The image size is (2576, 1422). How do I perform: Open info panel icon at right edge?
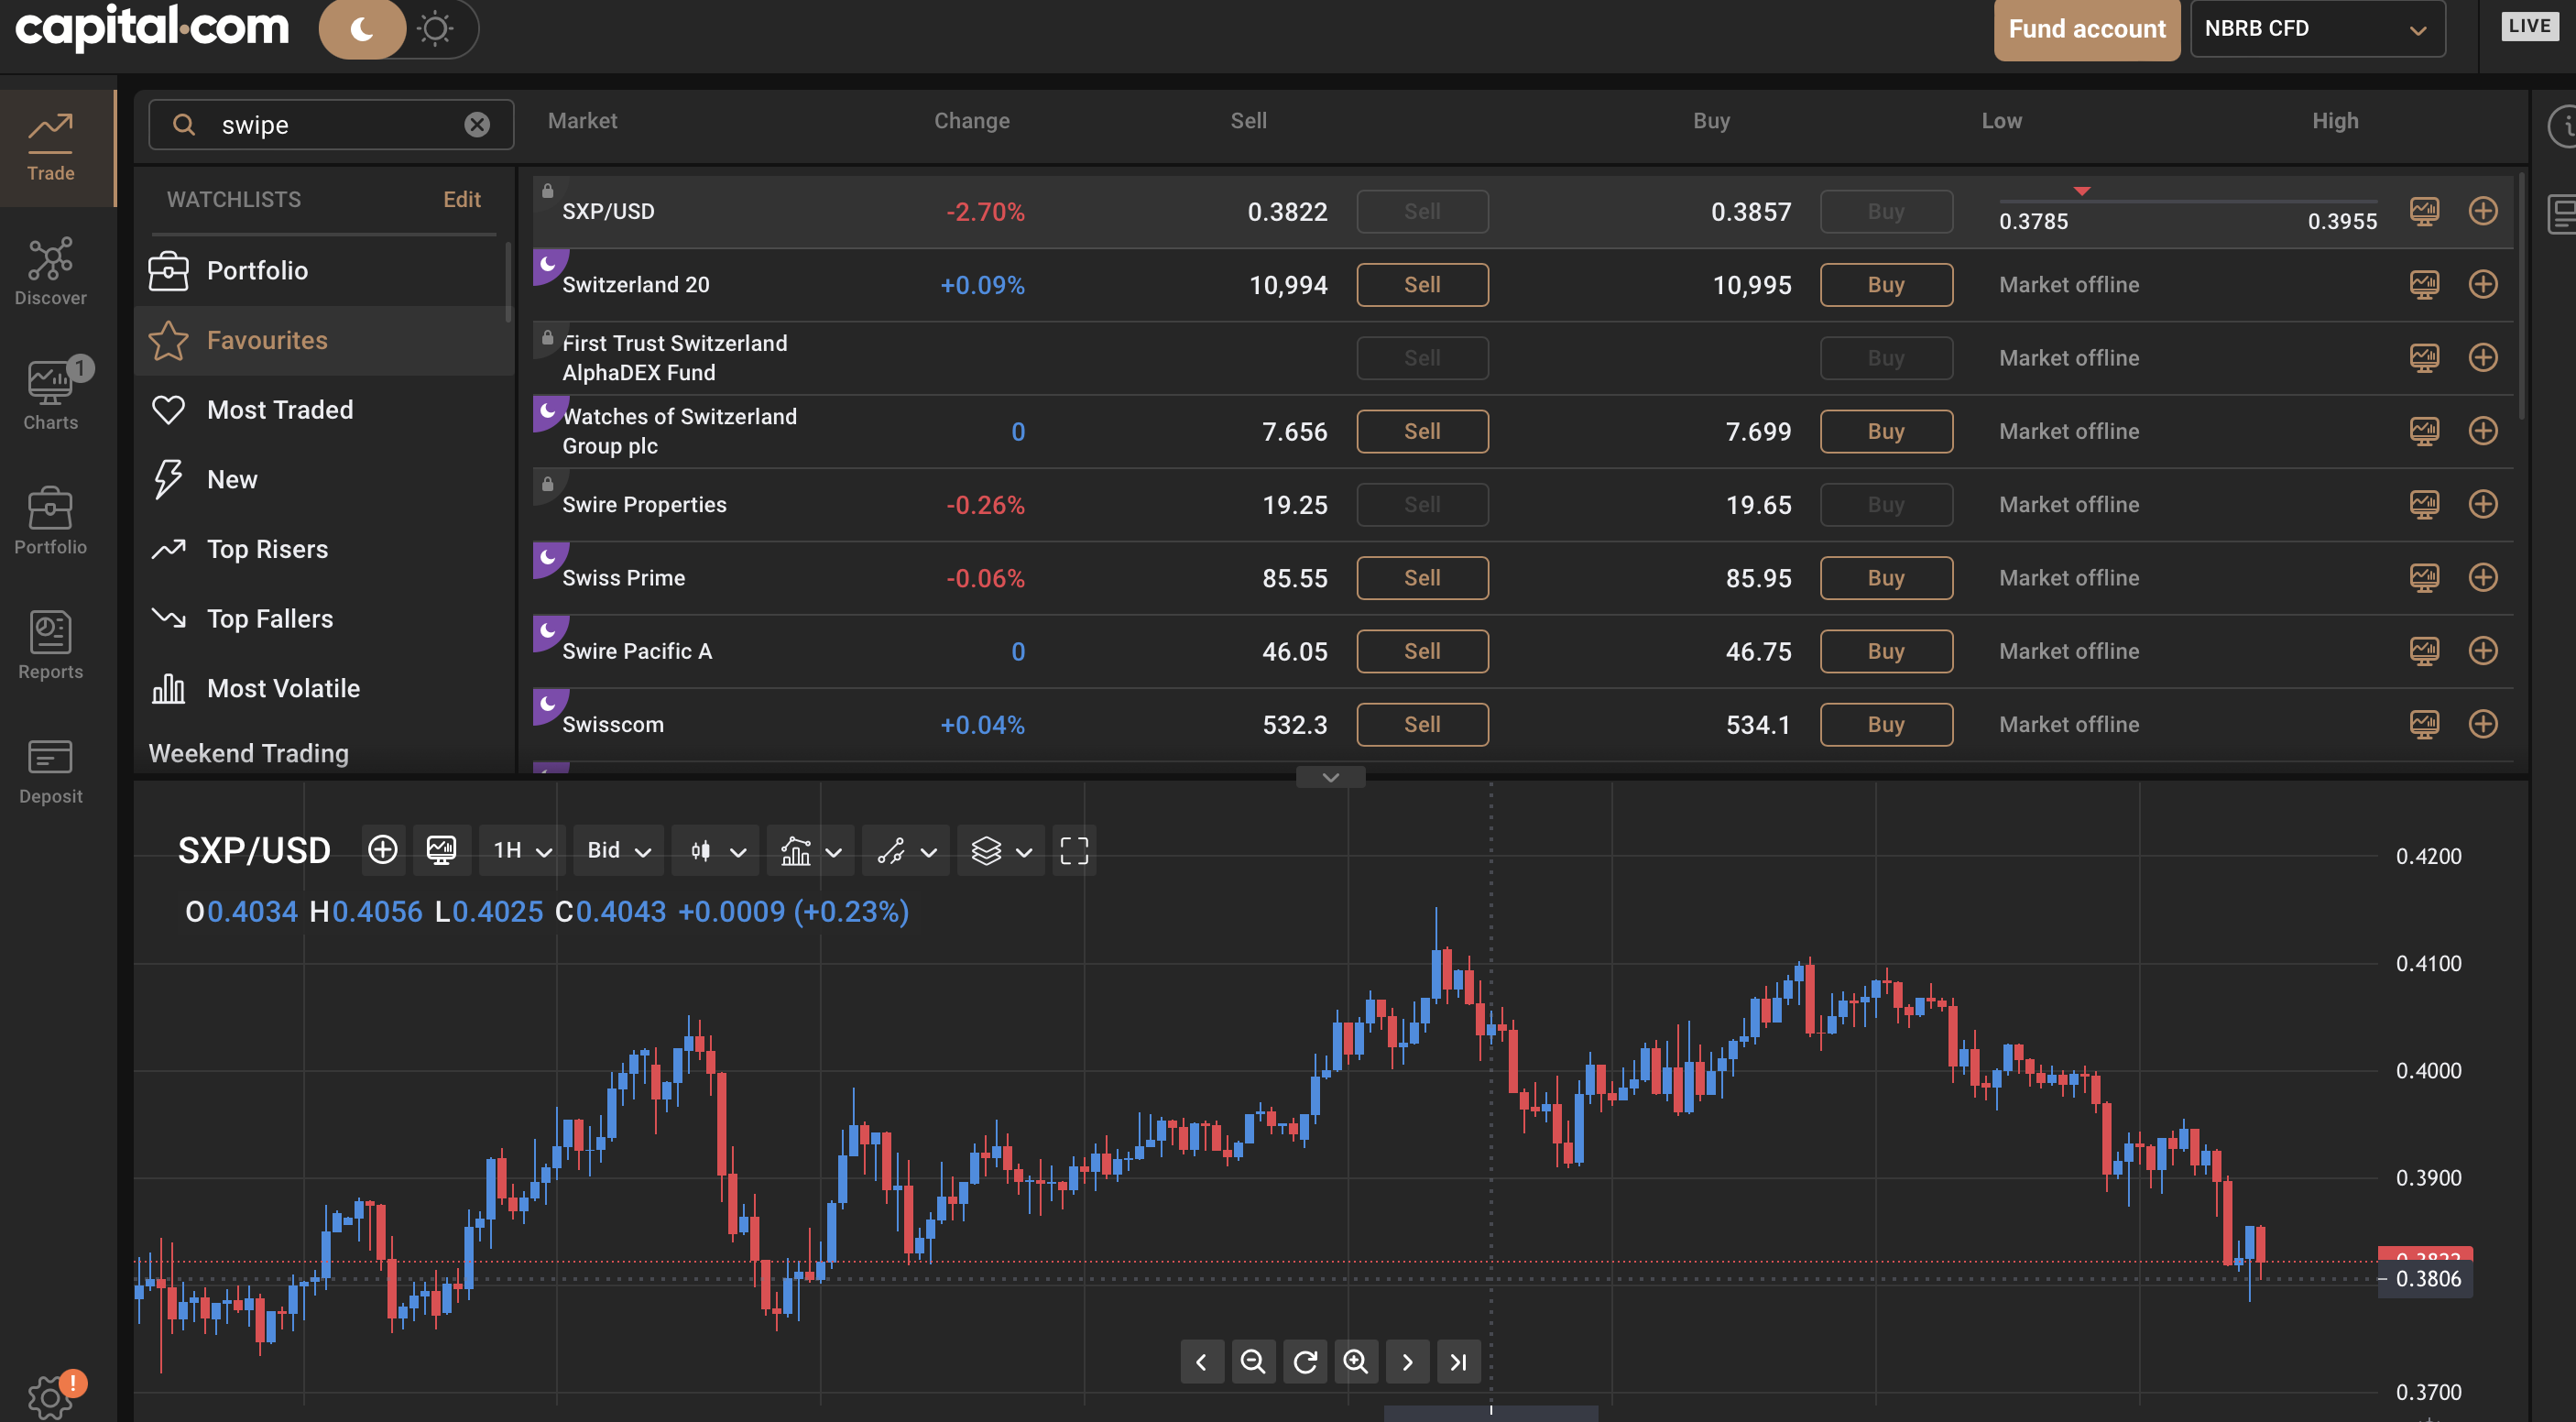click(x=2563, y=126)
